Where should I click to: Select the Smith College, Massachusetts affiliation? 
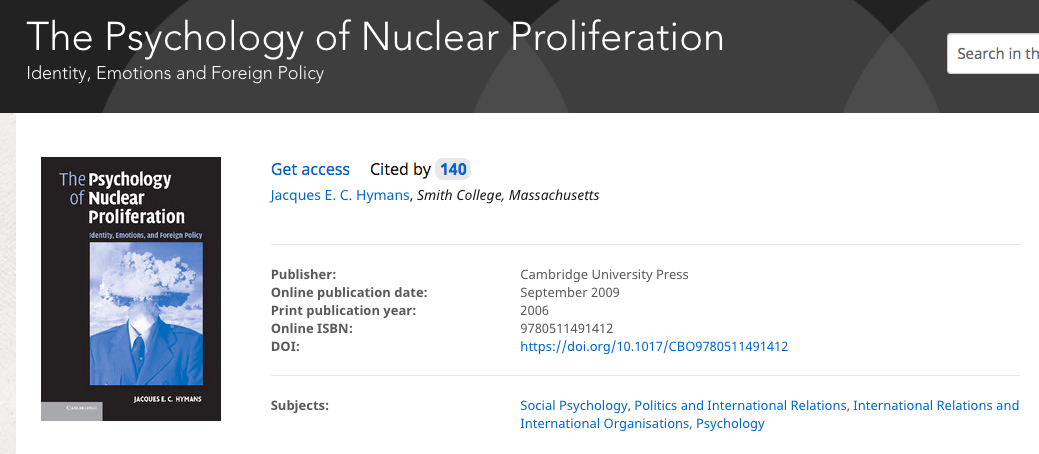pos(508,196)
